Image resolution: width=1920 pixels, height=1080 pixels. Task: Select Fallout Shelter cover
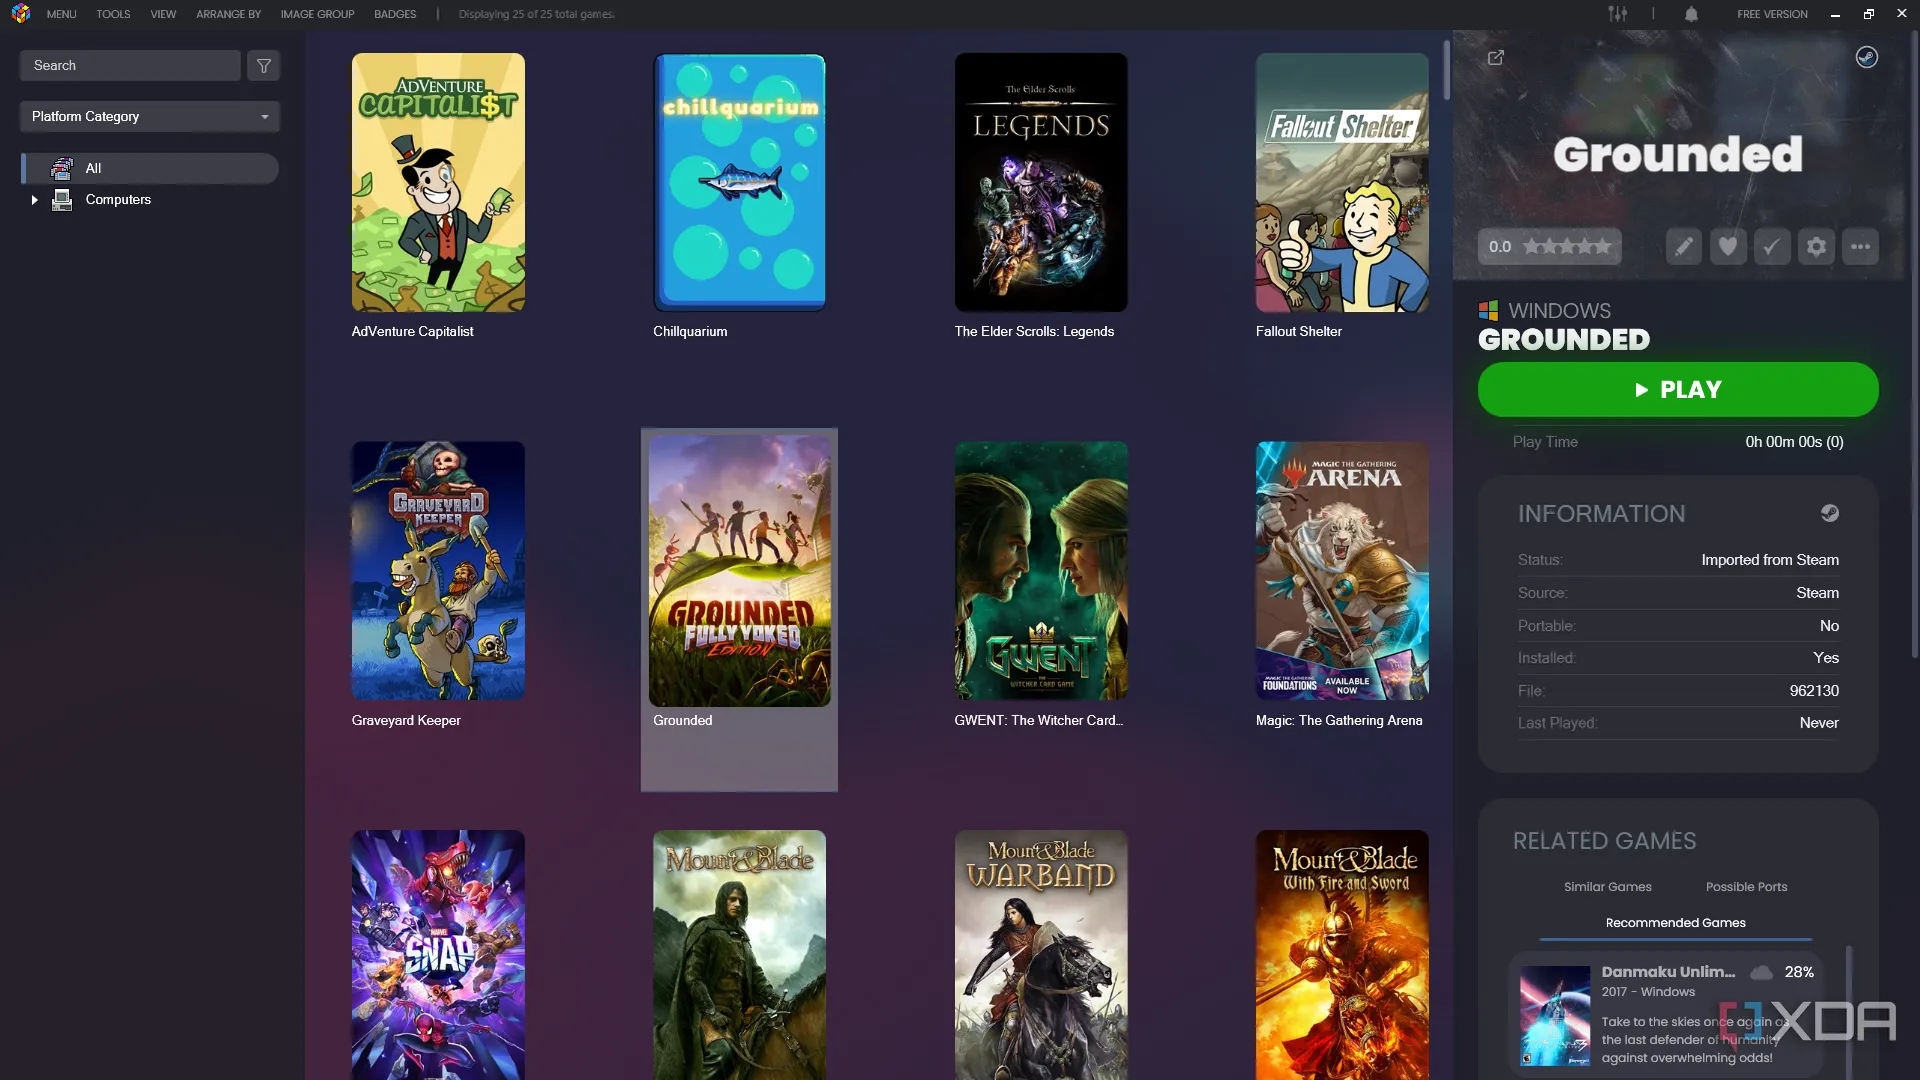(1342, 183)
